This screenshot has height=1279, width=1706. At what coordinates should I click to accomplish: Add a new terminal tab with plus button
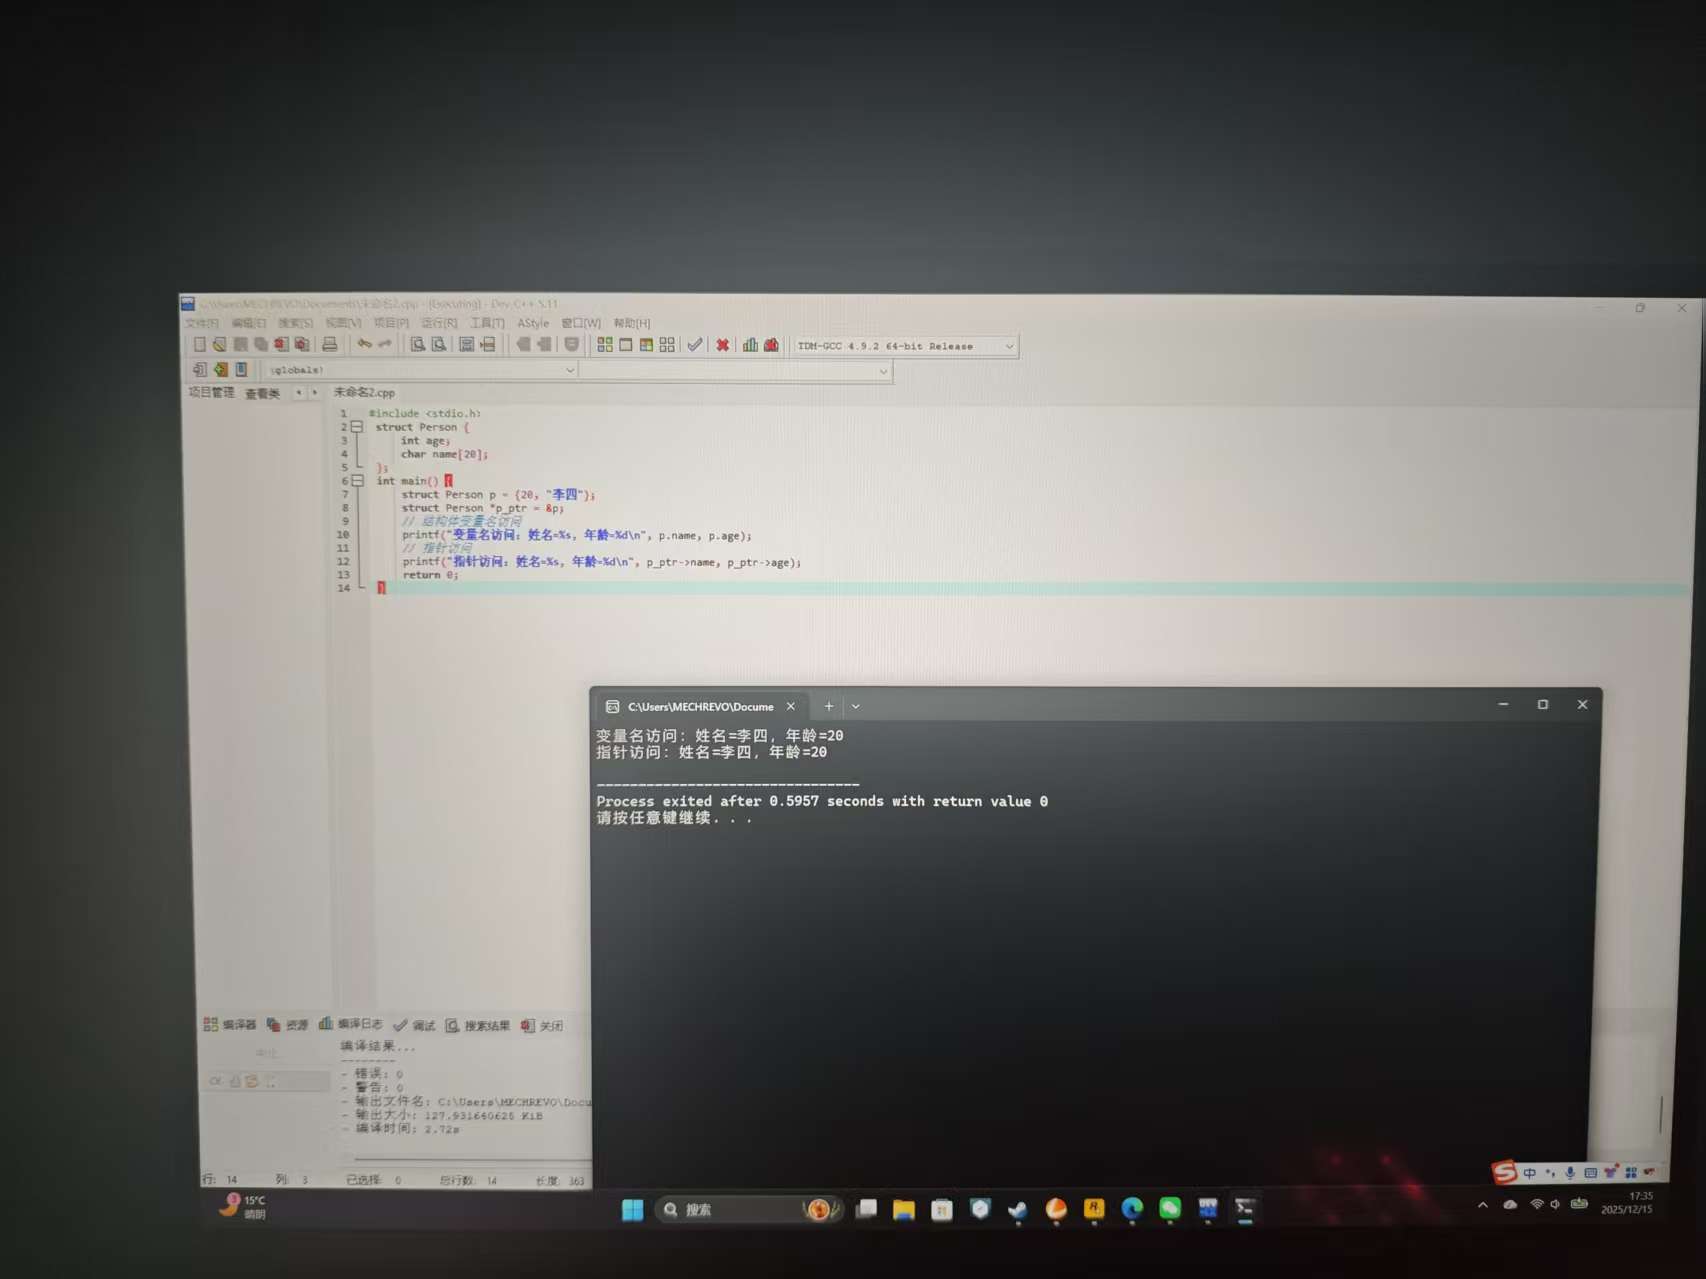[x=828, y=706]
